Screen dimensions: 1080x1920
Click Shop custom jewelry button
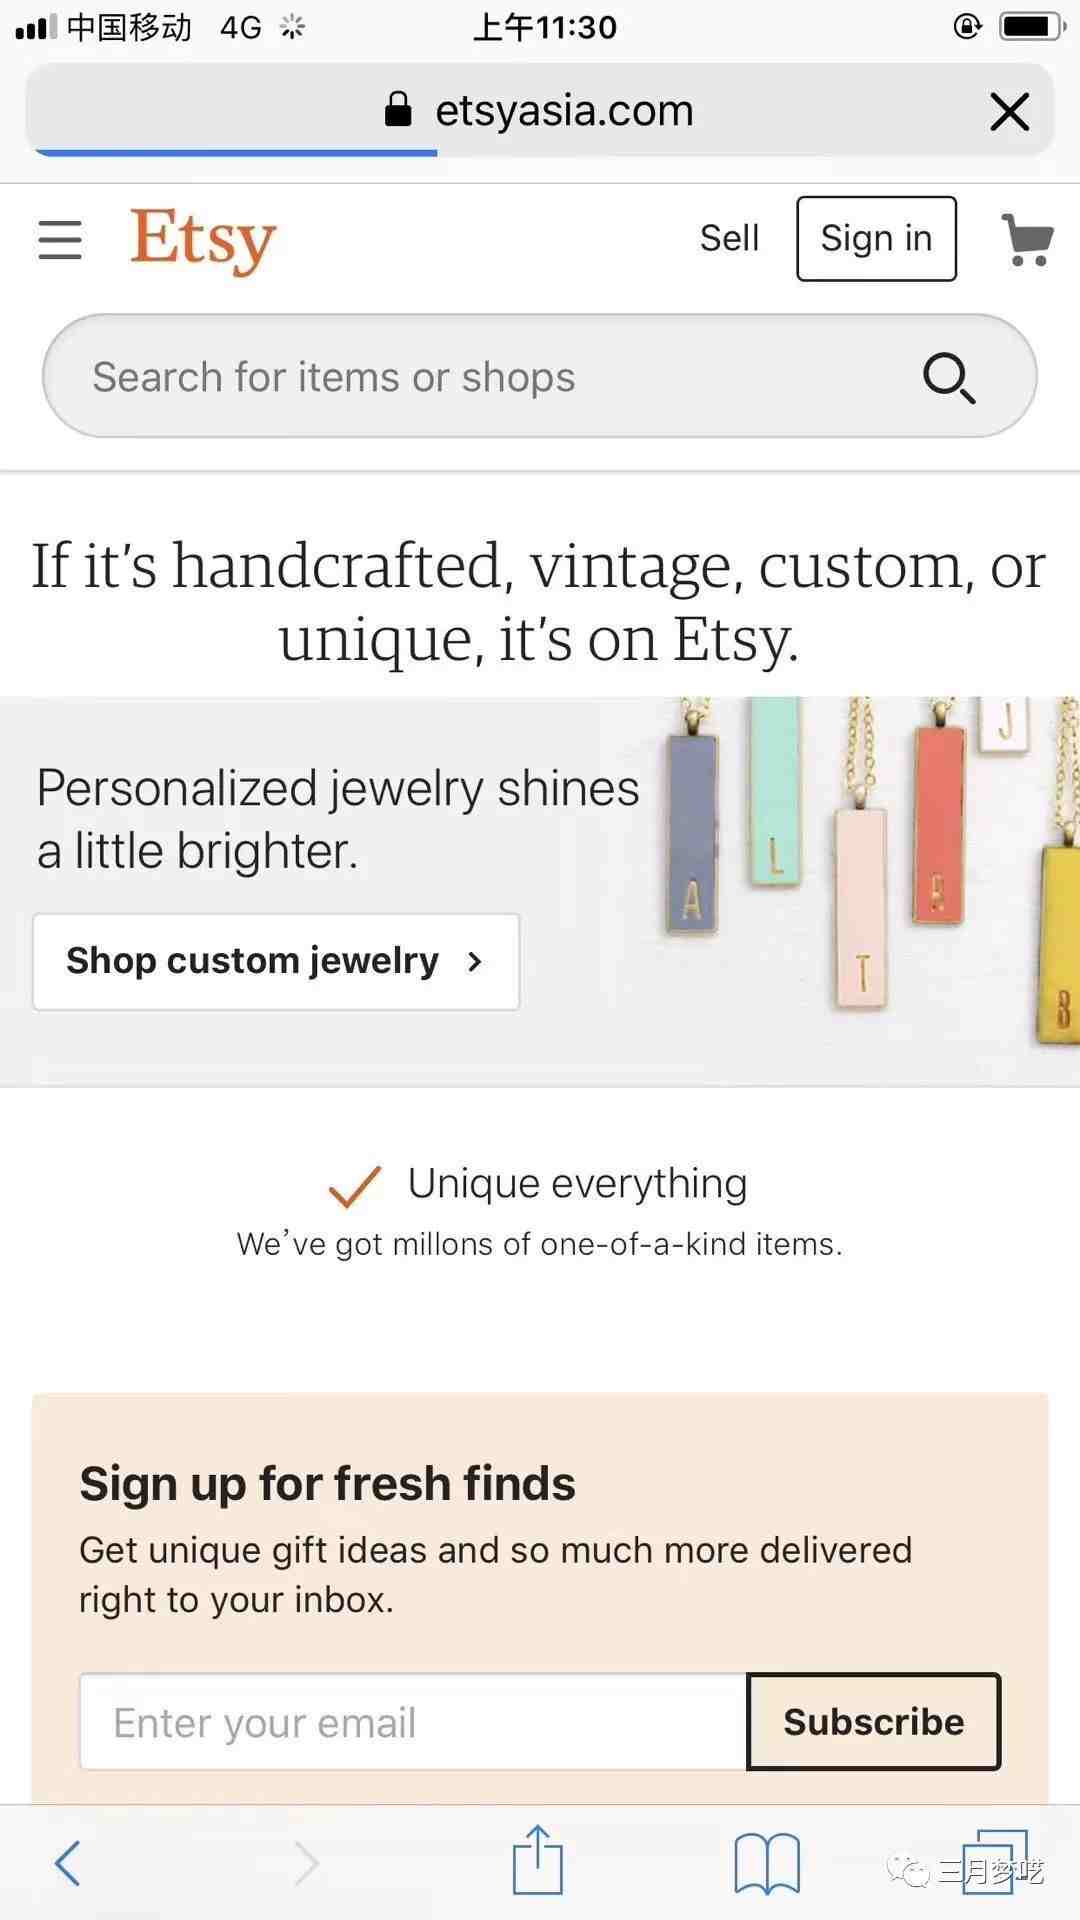click(x=276, y=961)
